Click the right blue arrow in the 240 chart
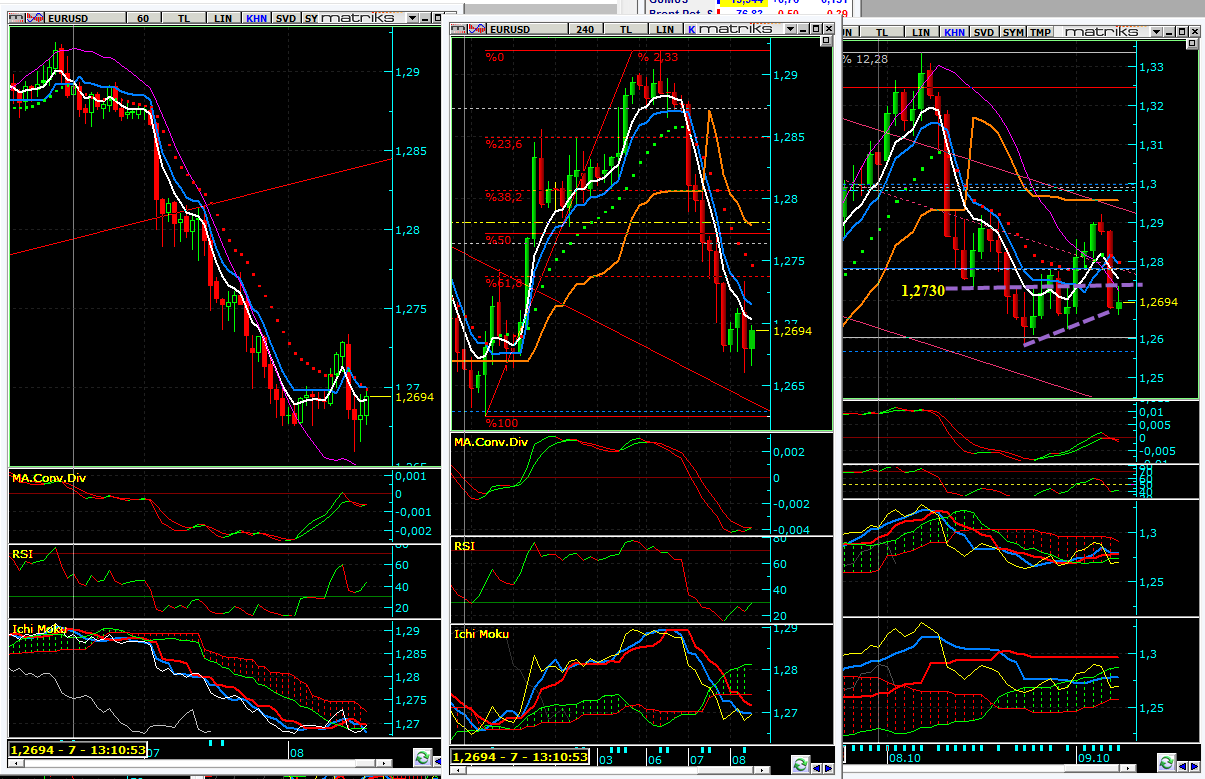1205x779 pixels. (x=827, y=766)
